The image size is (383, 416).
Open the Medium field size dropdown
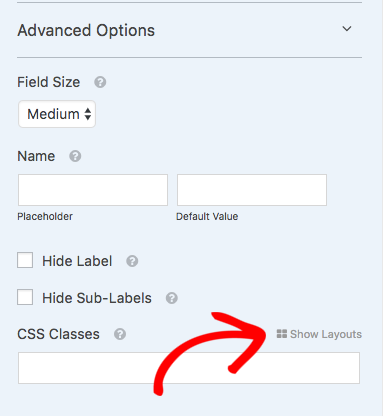click(x=57, y=114)
